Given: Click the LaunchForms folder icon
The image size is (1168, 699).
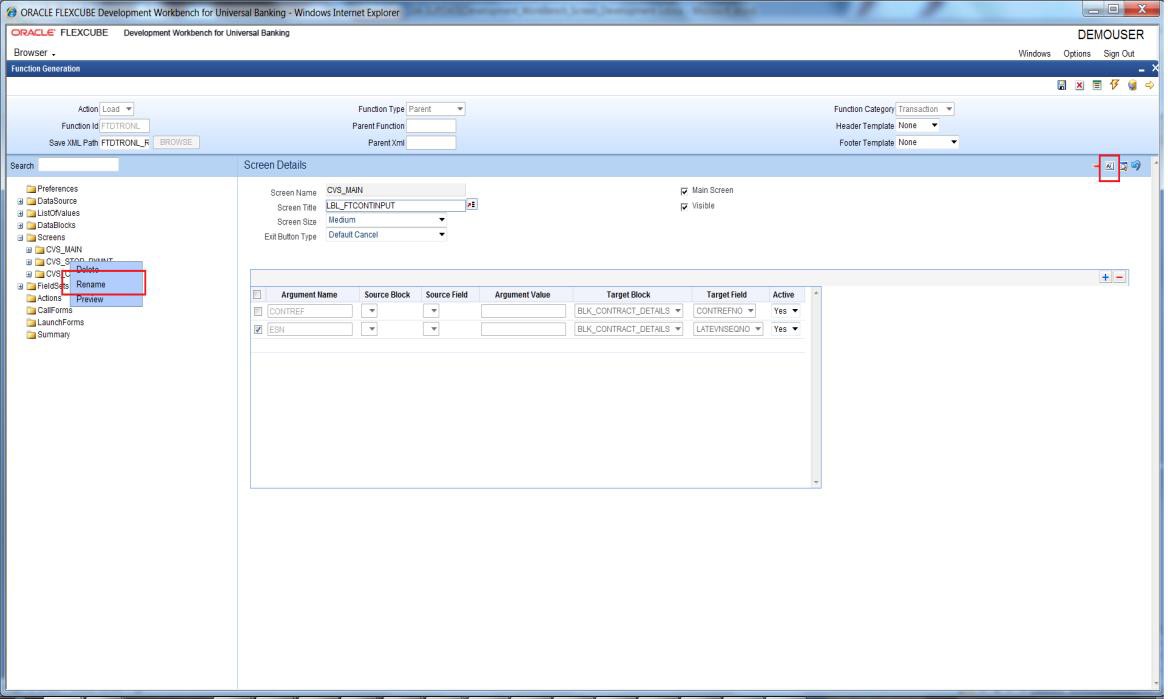Looking at the screenshot, I should tap(31, 323).
